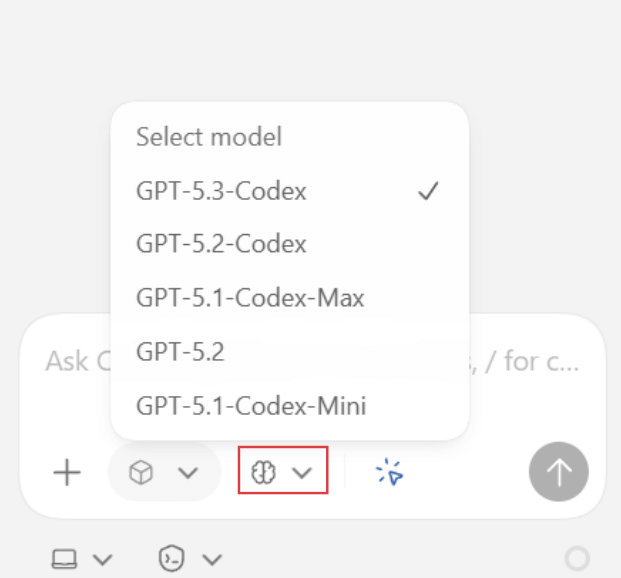Choose GPT-5.2-Codex model
Viewport: 621px width, 578px height.
(x=221, y=244)
